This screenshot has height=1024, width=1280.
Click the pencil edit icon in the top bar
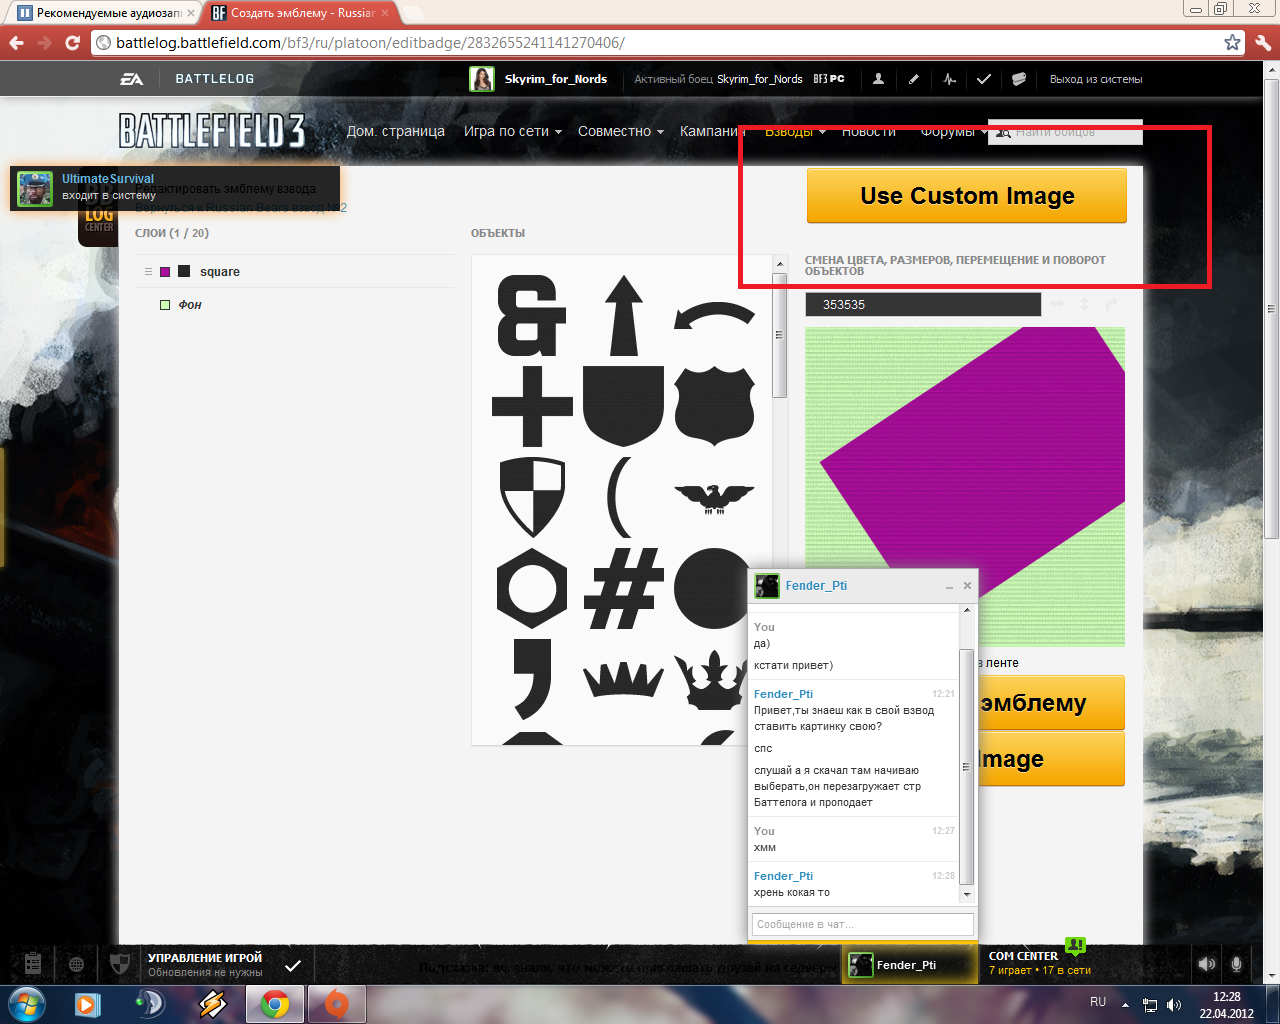[x=914, y=79]
